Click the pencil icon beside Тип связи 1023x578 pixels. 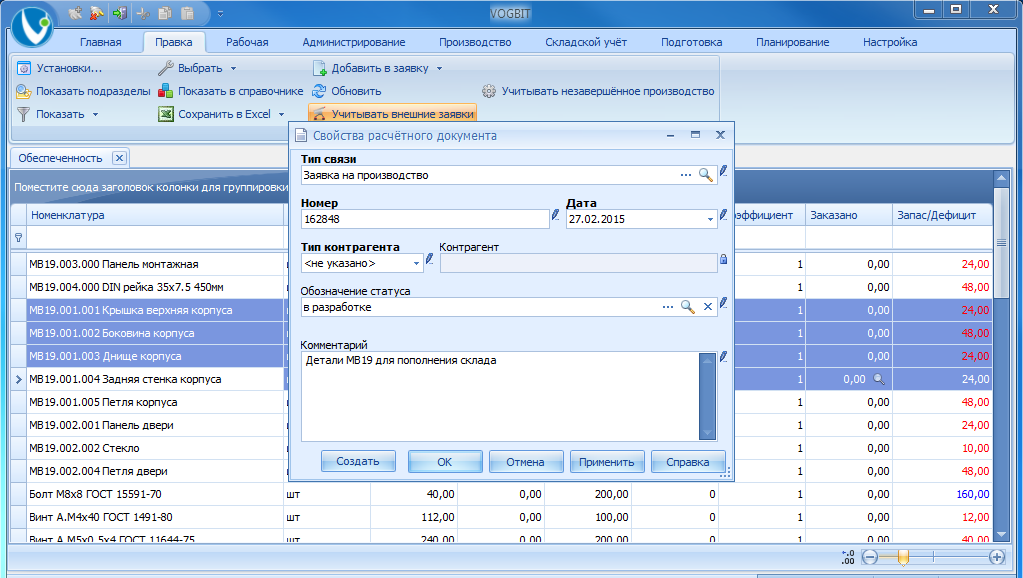[x=724, y=172]
